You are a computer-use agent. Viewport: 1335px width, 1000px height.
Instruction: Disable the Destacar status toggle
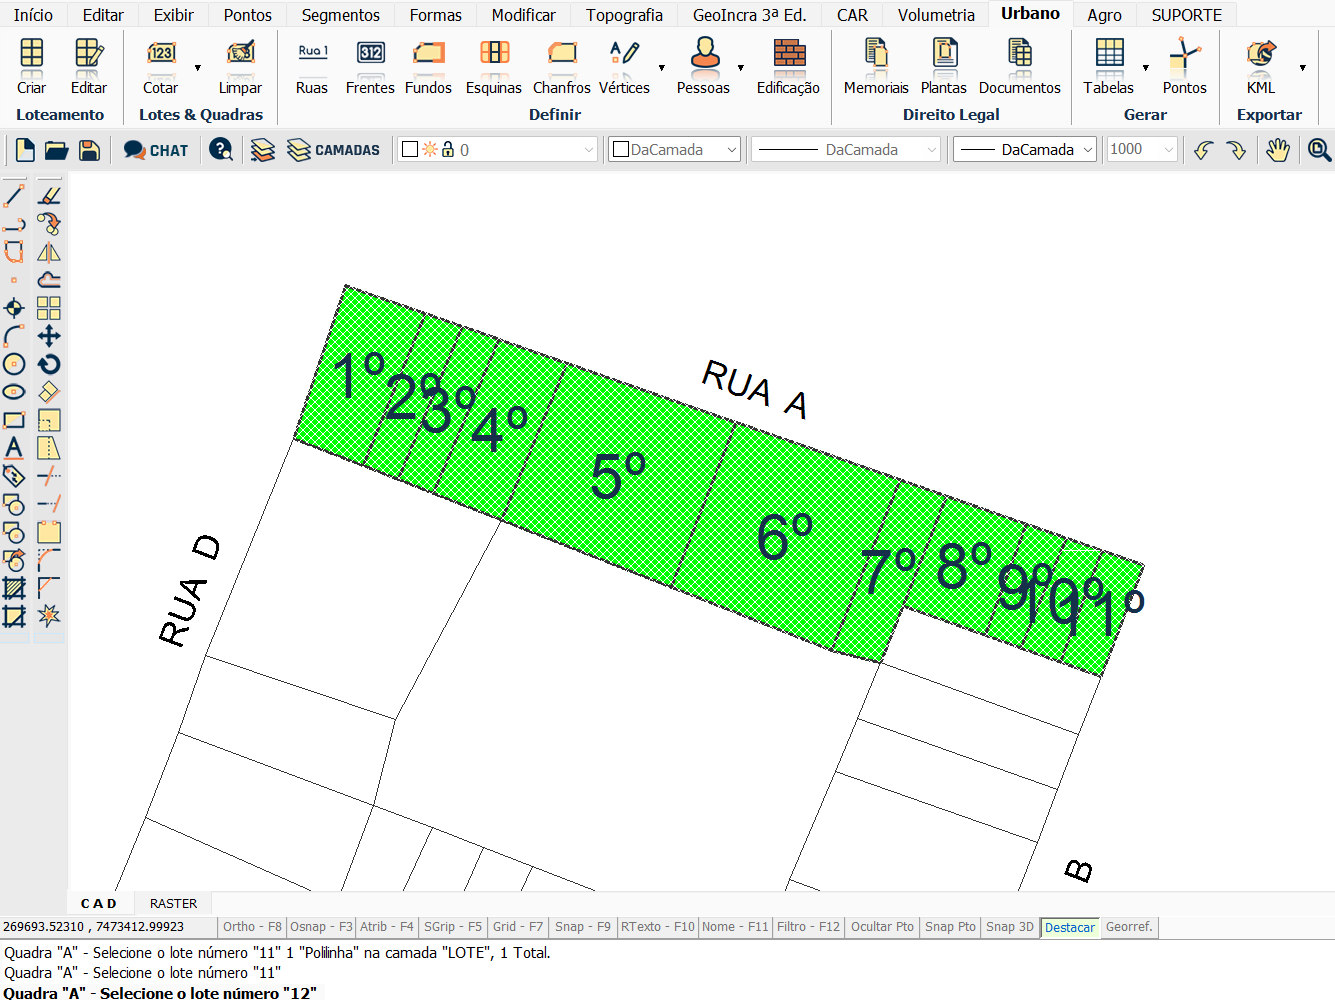[1069, 927]
